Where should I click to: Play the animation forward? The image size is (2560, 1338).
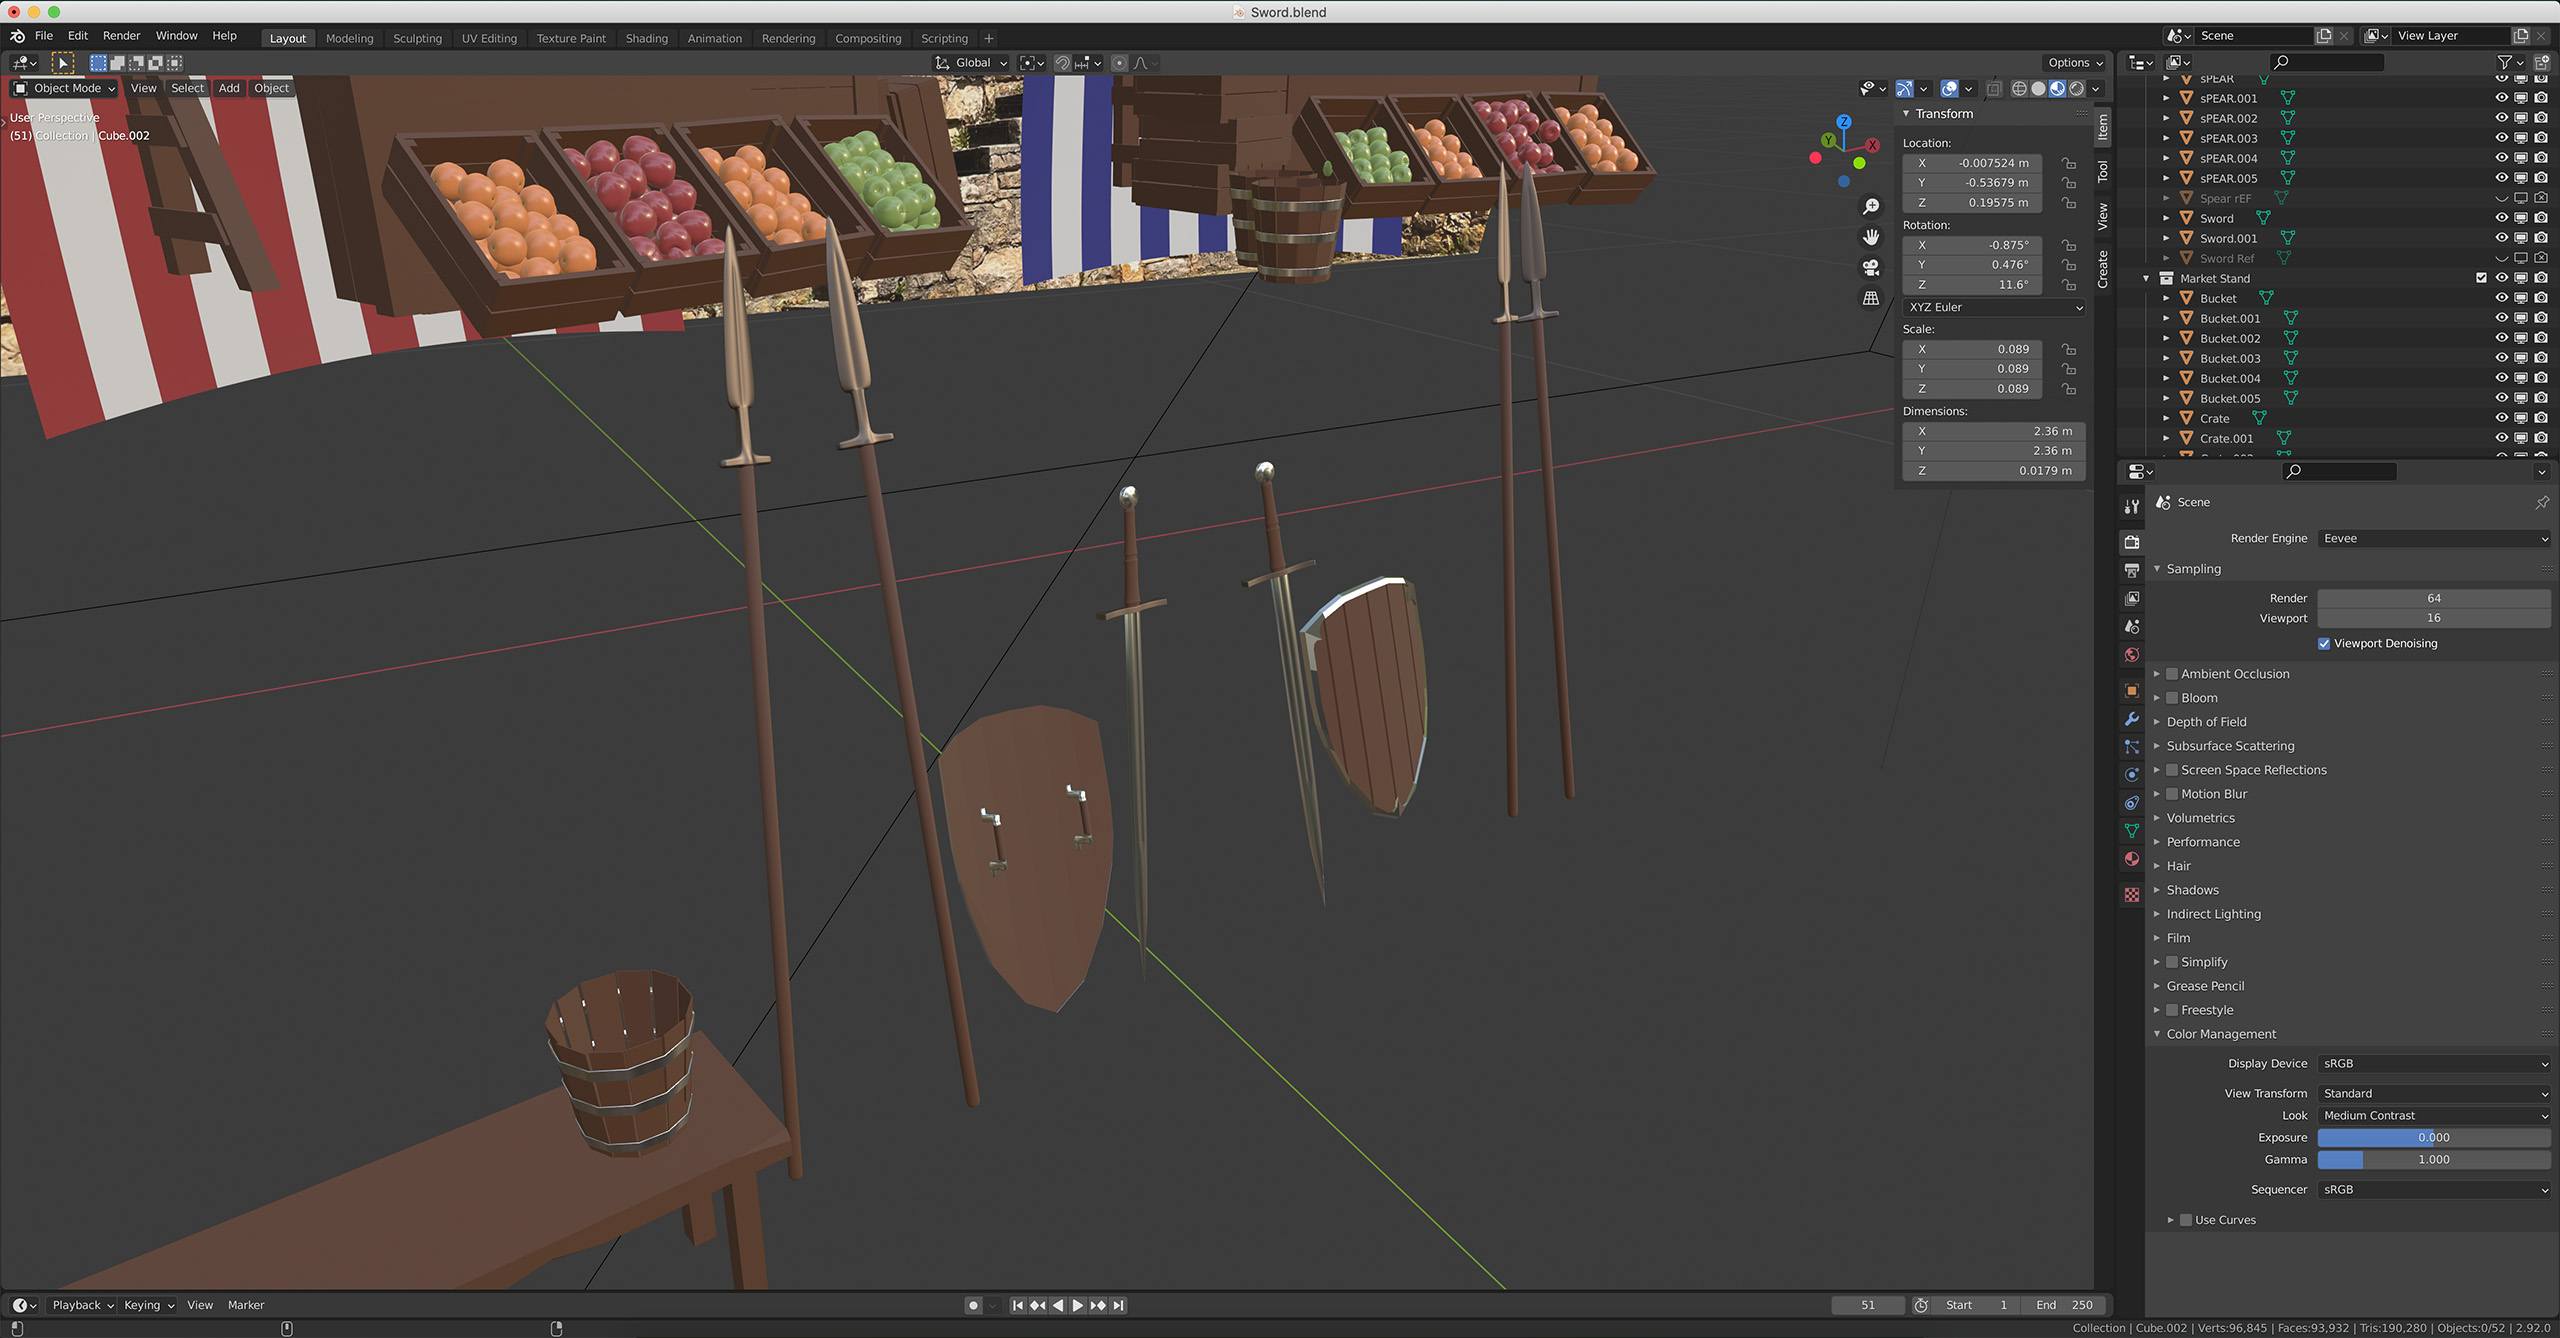point(1078,1305)
